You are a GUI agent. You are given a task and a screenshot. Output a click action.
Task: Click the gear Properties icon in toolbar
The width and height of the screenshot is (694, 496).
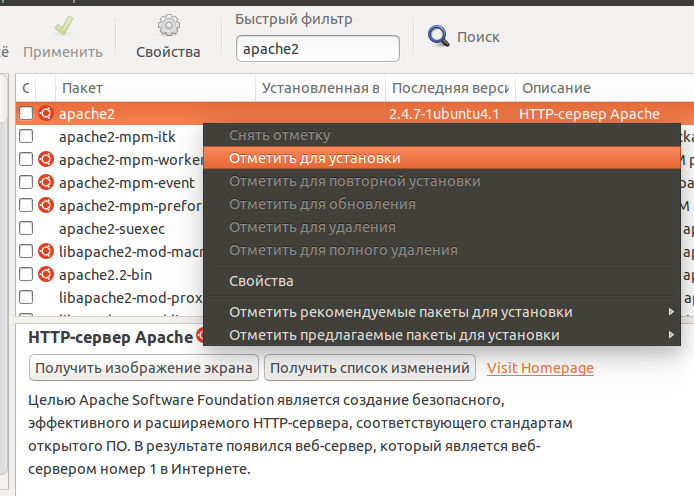[169, 25]
